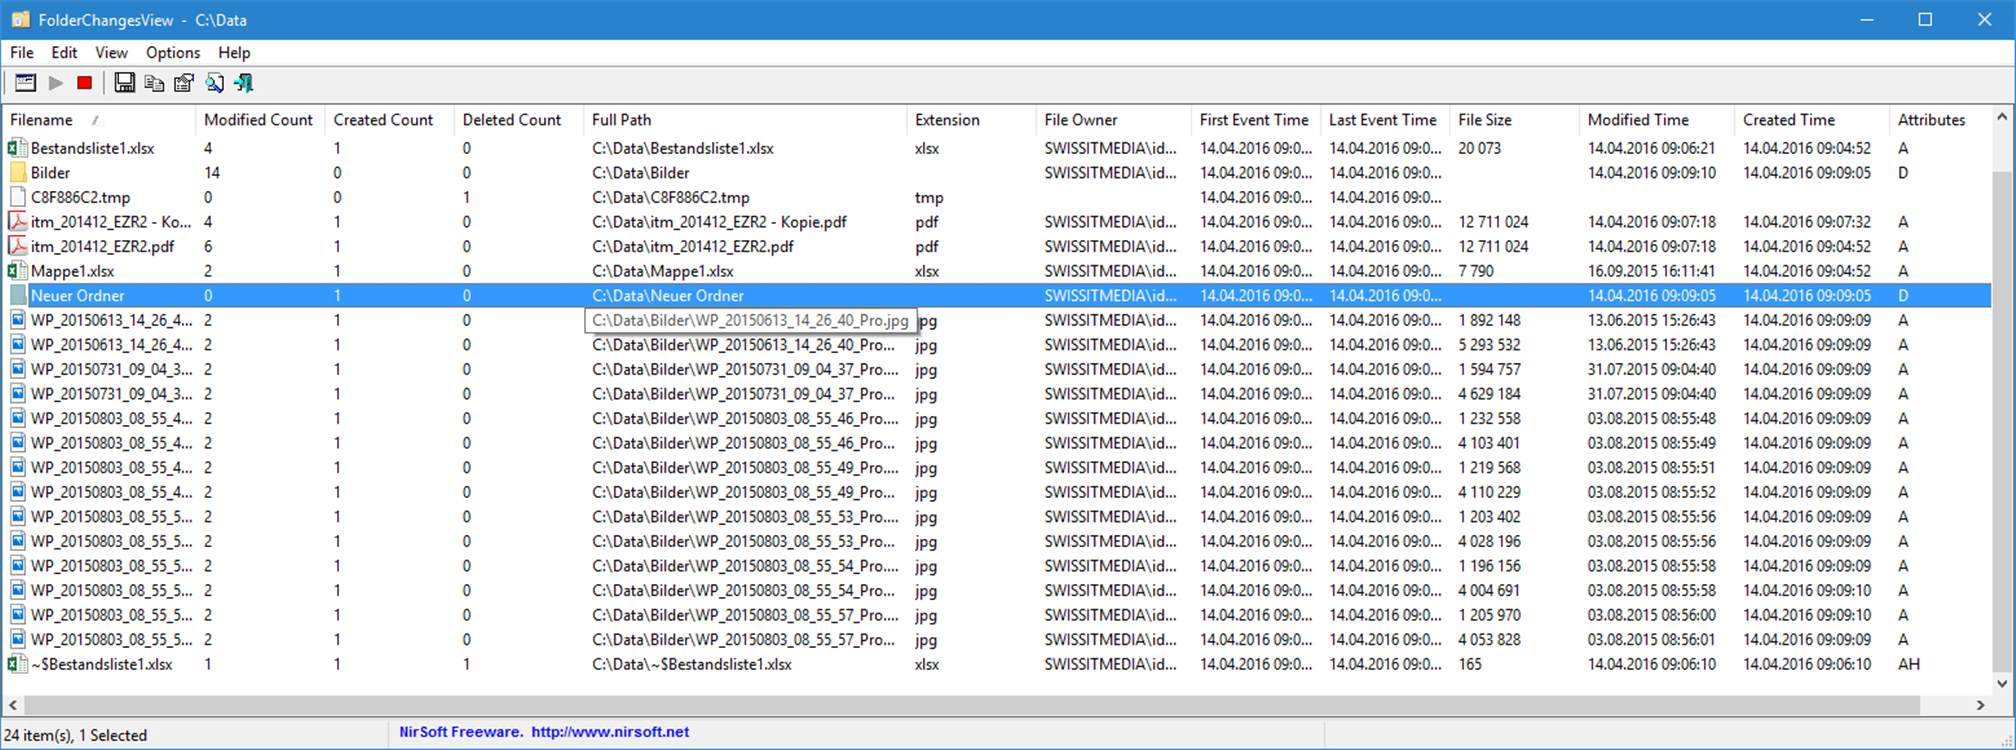The width and height of the screenshot is (2016, 750).
Task: Click the Bilder folder icon
Action: [17, 173]
